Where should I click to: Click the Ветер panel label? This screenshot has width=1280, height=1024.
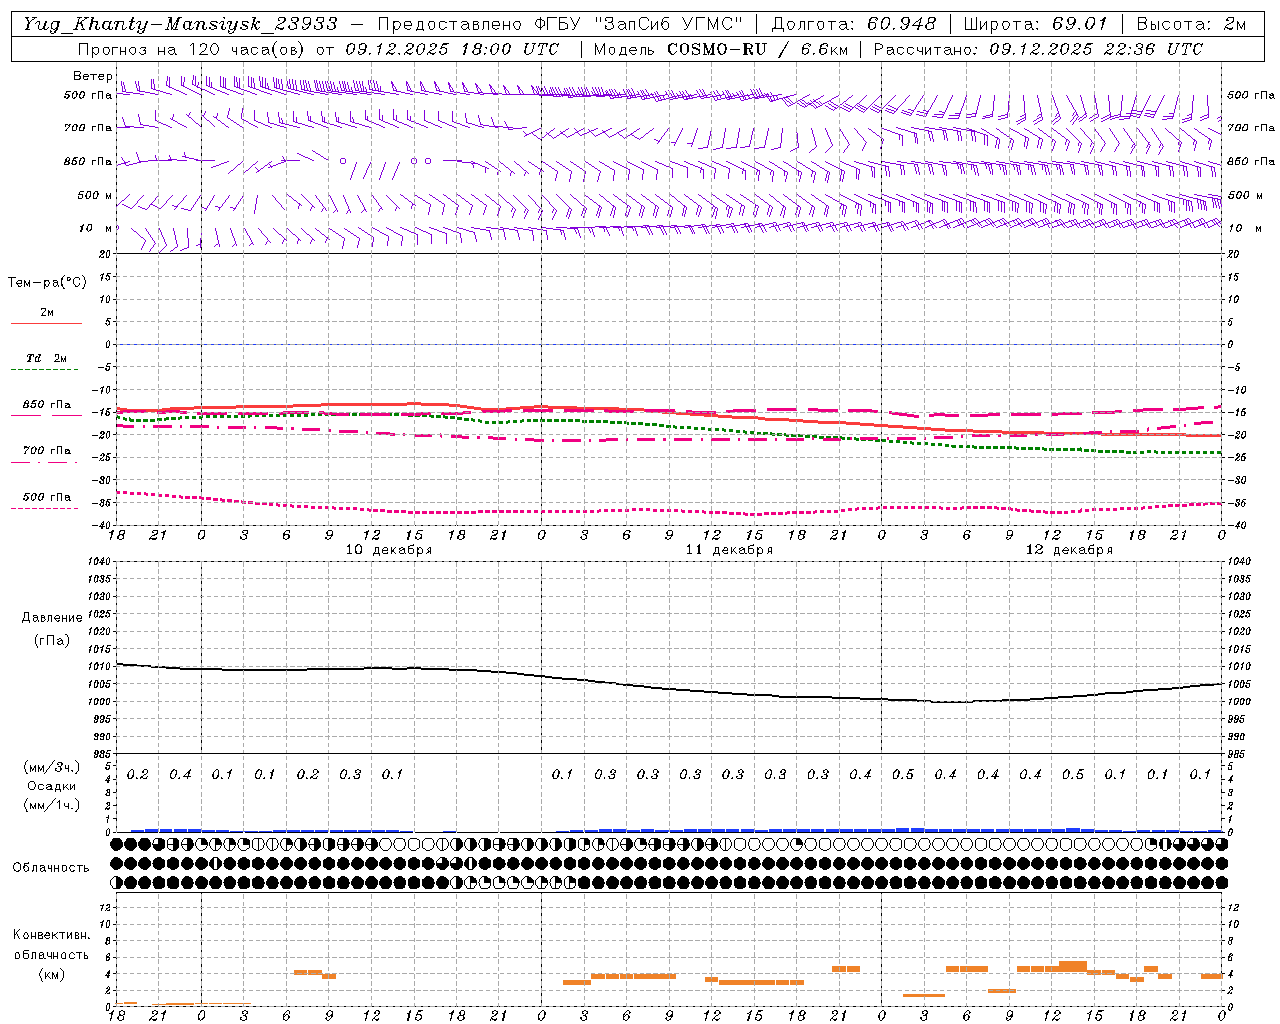[92, 76]
